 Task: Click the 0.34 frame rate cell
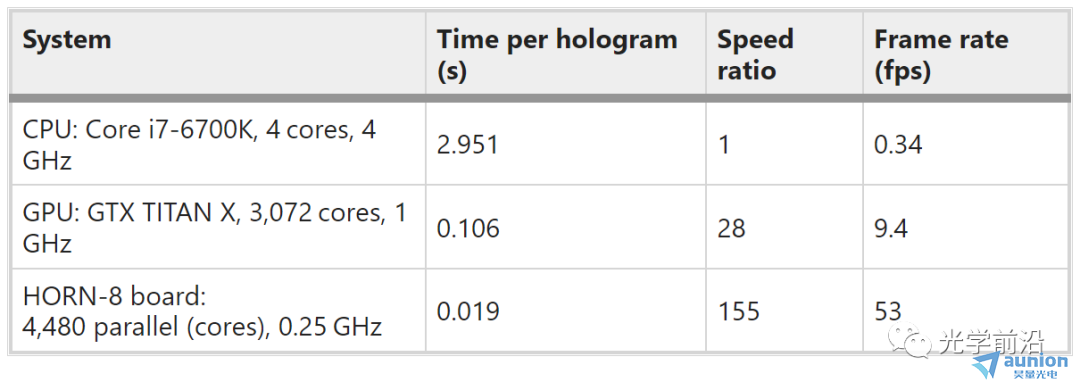click(x=898, y=145)
